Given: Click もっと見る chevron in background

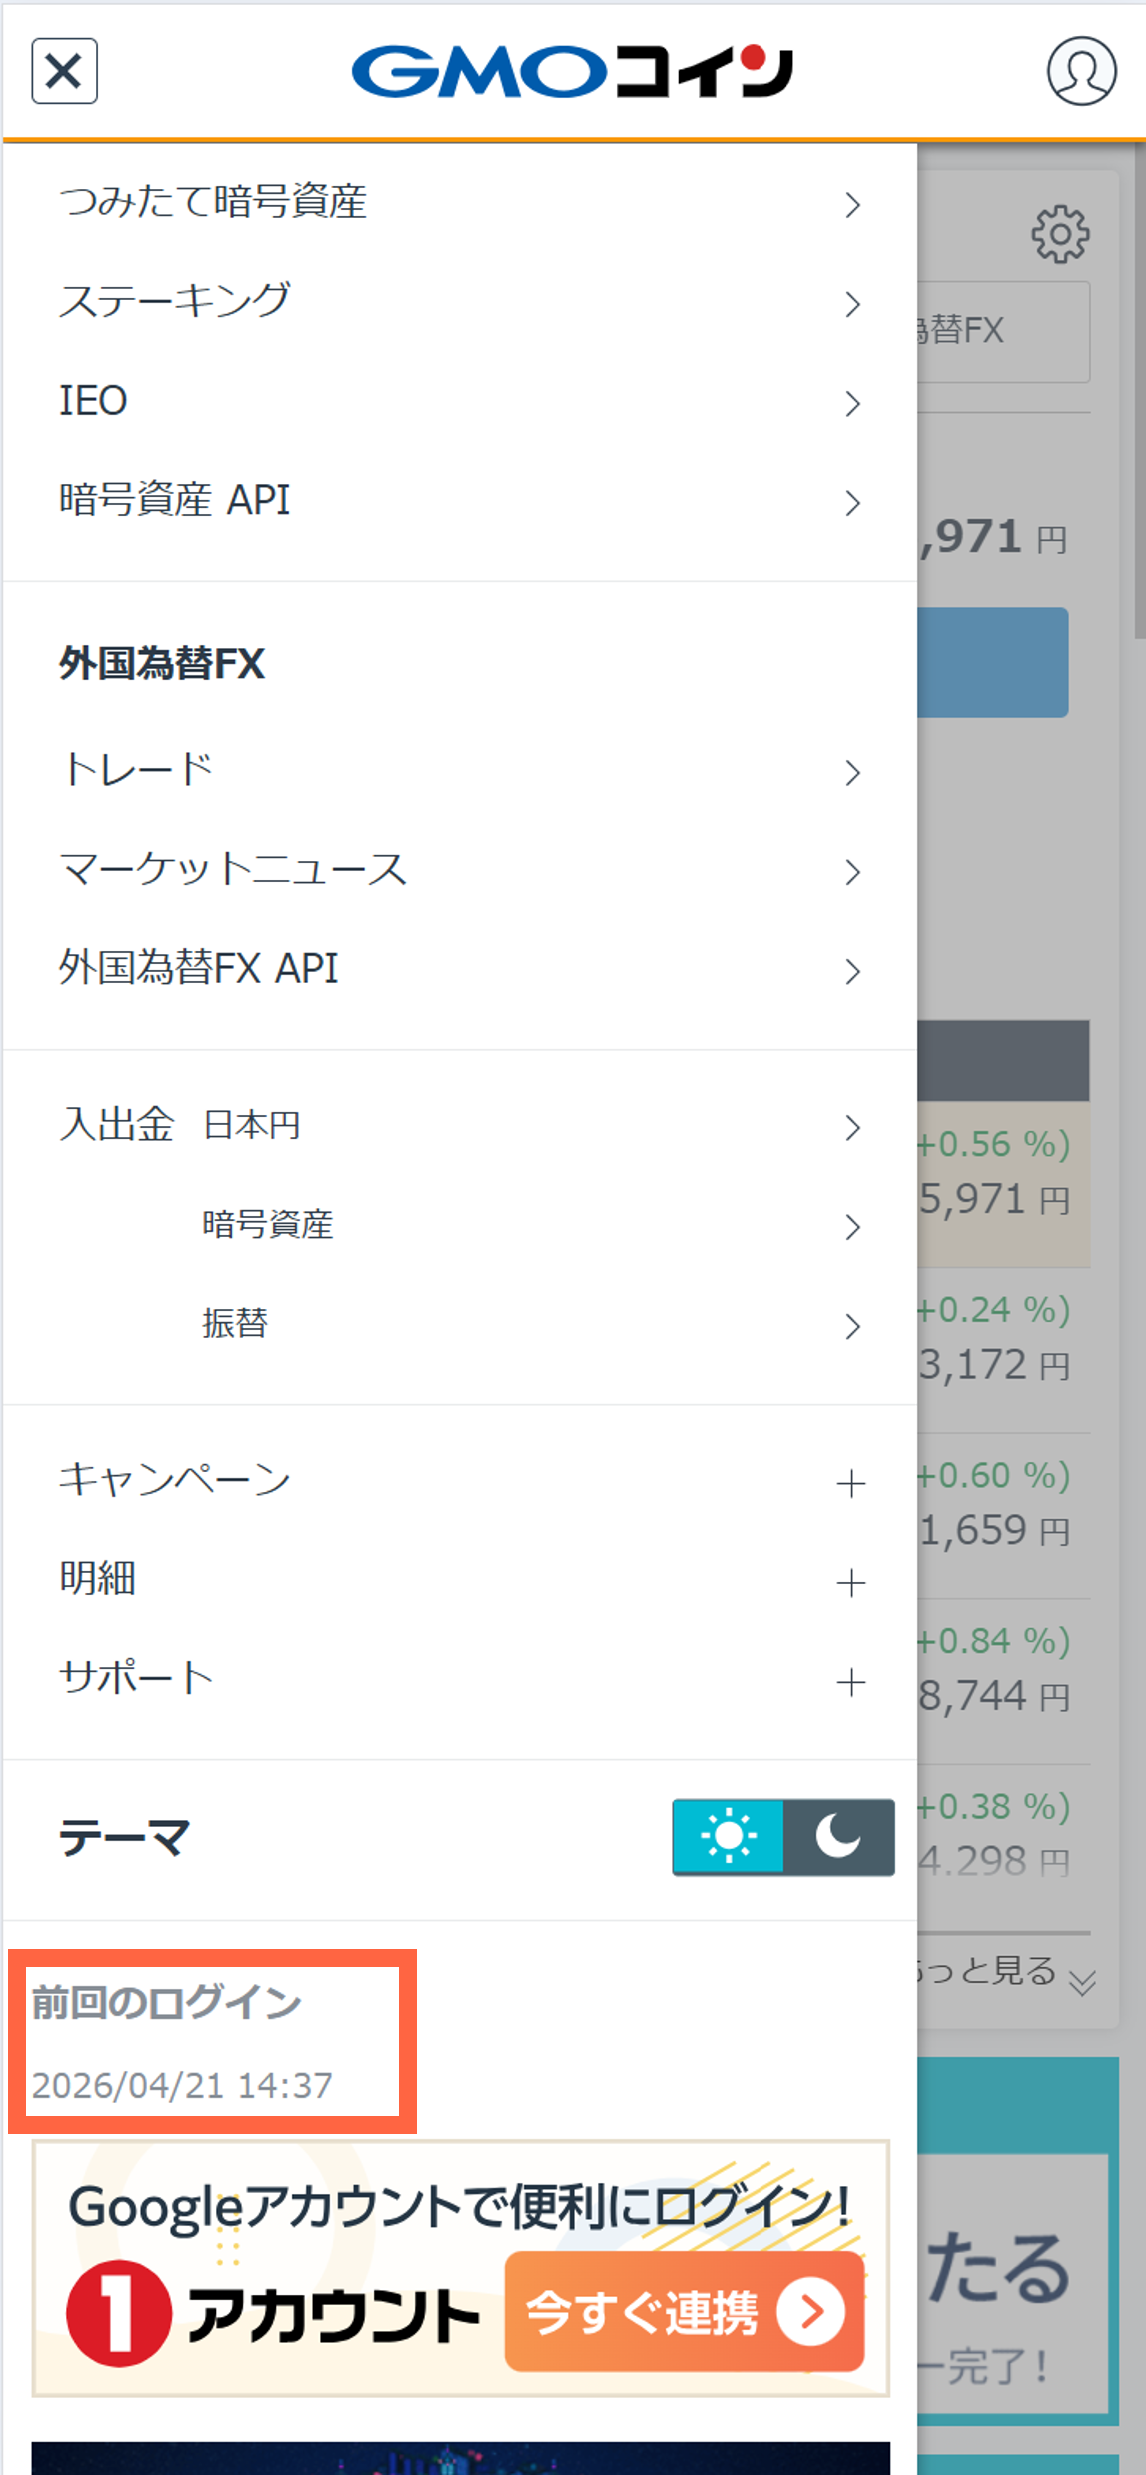Looking at the screenshot, I should pos(1082,1982).
